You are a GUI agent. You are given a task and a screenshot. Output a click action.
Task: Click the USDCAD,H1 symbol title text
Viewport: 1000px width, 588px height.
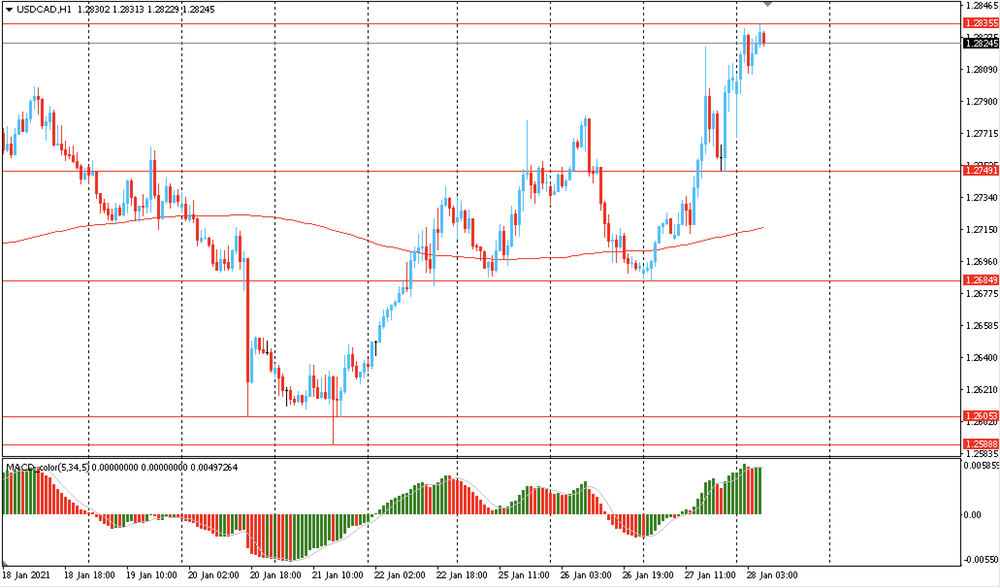coord(43,8)
